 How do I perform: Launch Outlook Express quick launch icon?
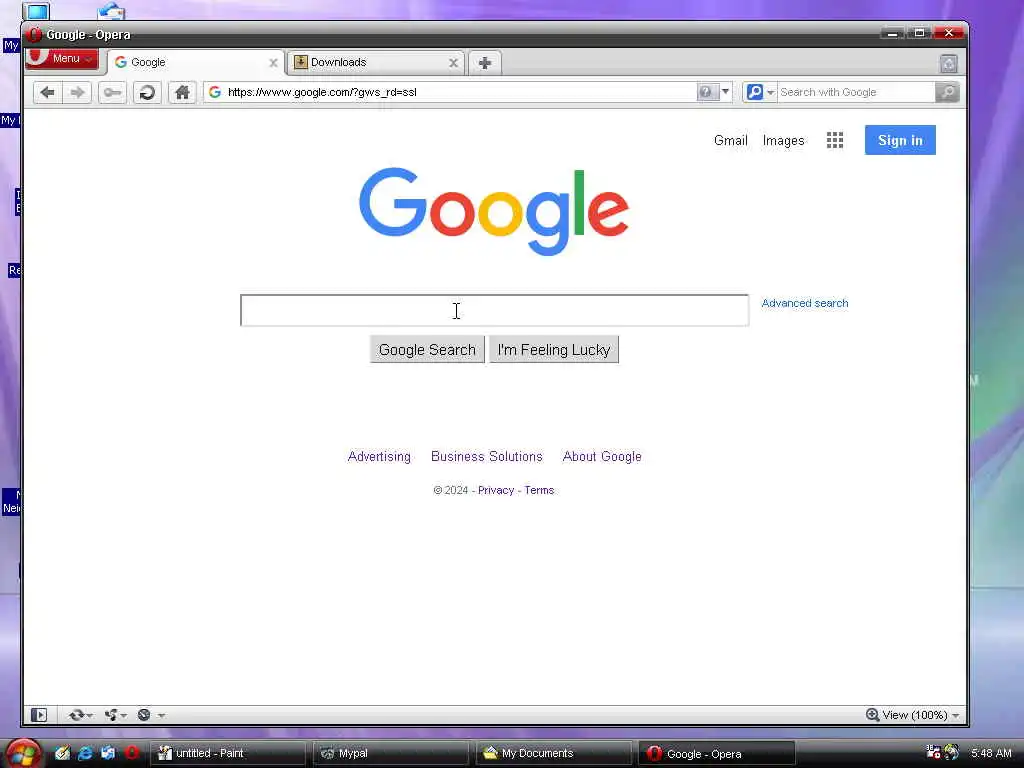(108, 753)
